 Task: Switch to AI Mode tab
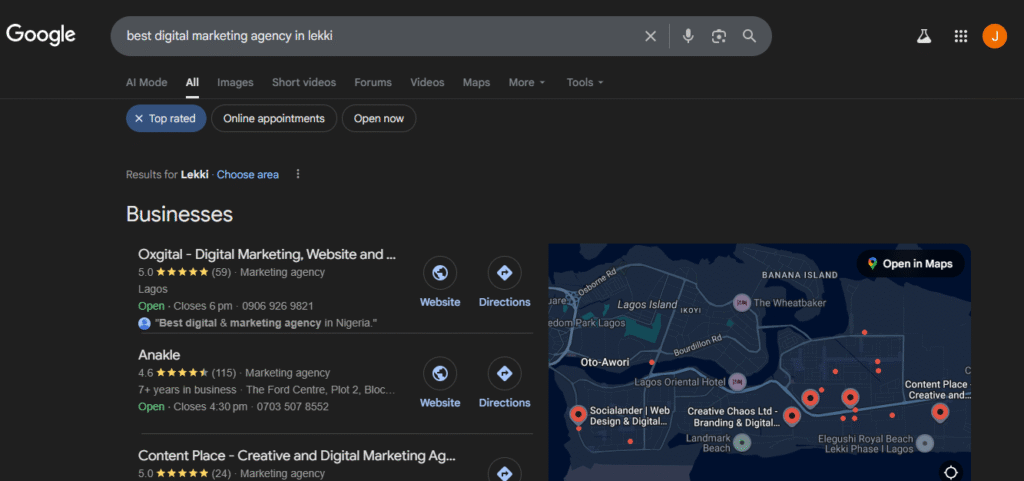click(x=146, y=83)
